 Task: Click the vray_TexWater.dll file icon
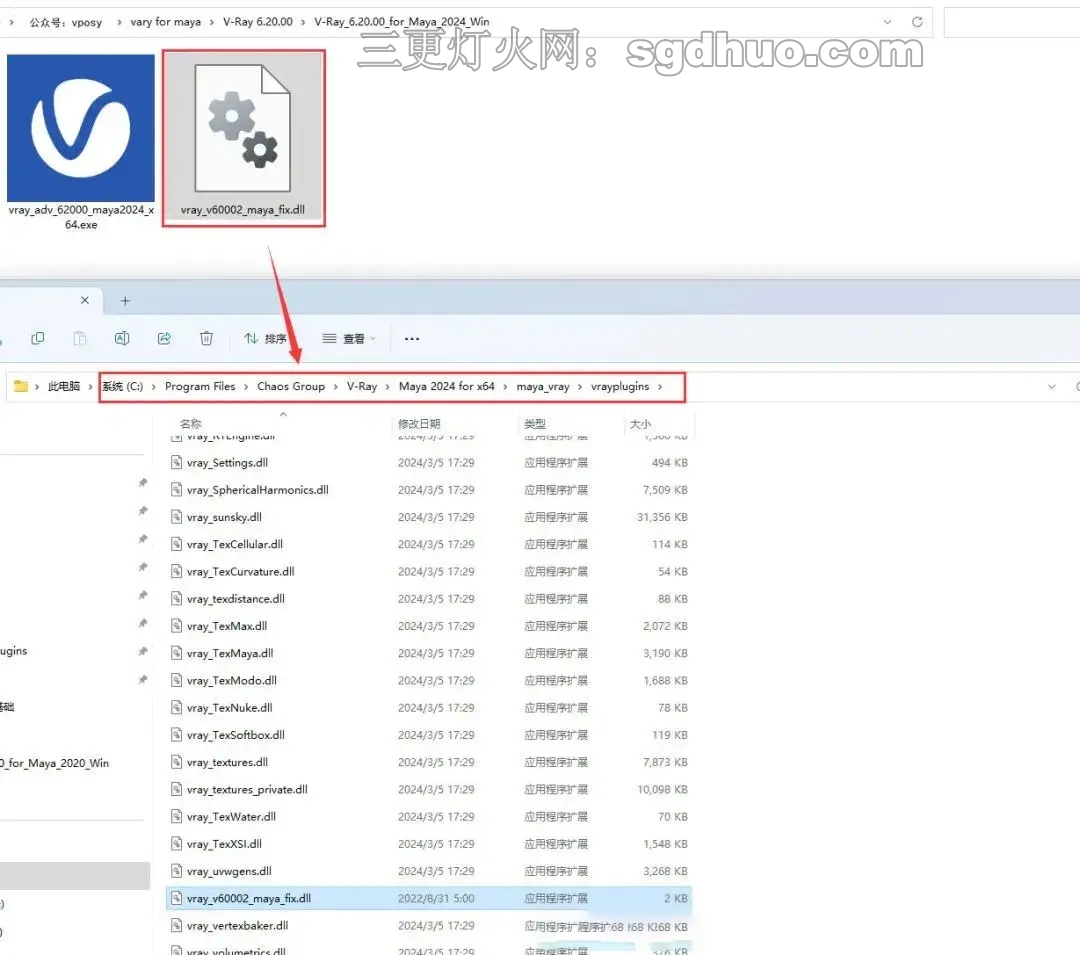pos(176,817)
